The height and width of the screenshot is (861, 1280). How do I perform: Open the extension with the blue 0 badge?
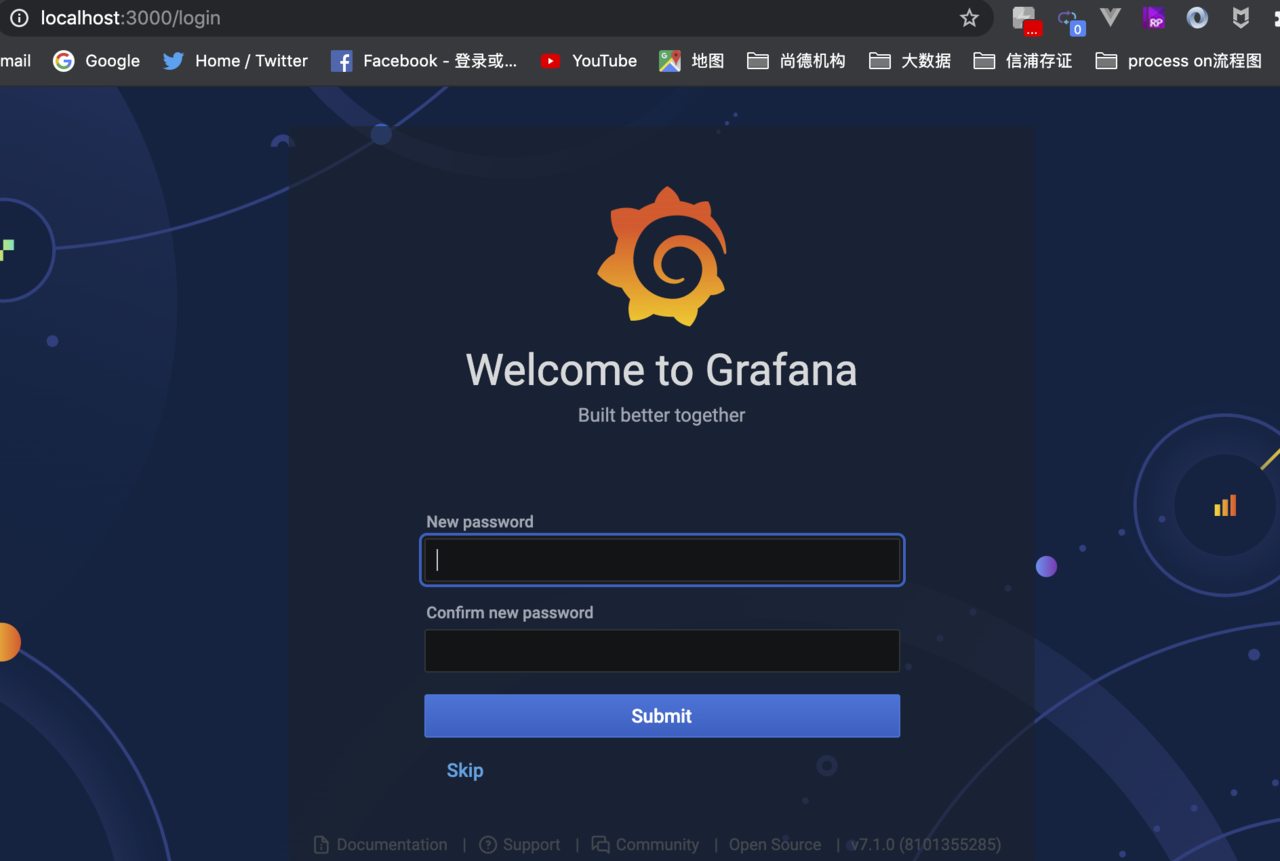[1069, 20]
